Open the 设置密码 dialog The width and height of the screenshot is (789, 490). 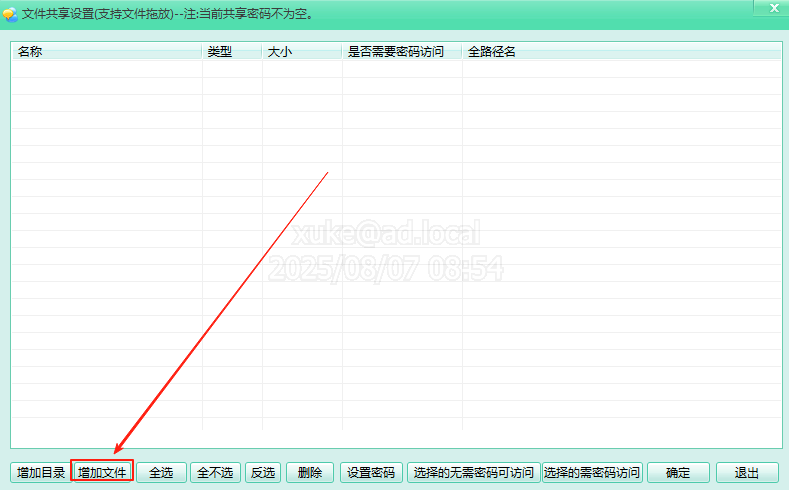coord(371,472)
